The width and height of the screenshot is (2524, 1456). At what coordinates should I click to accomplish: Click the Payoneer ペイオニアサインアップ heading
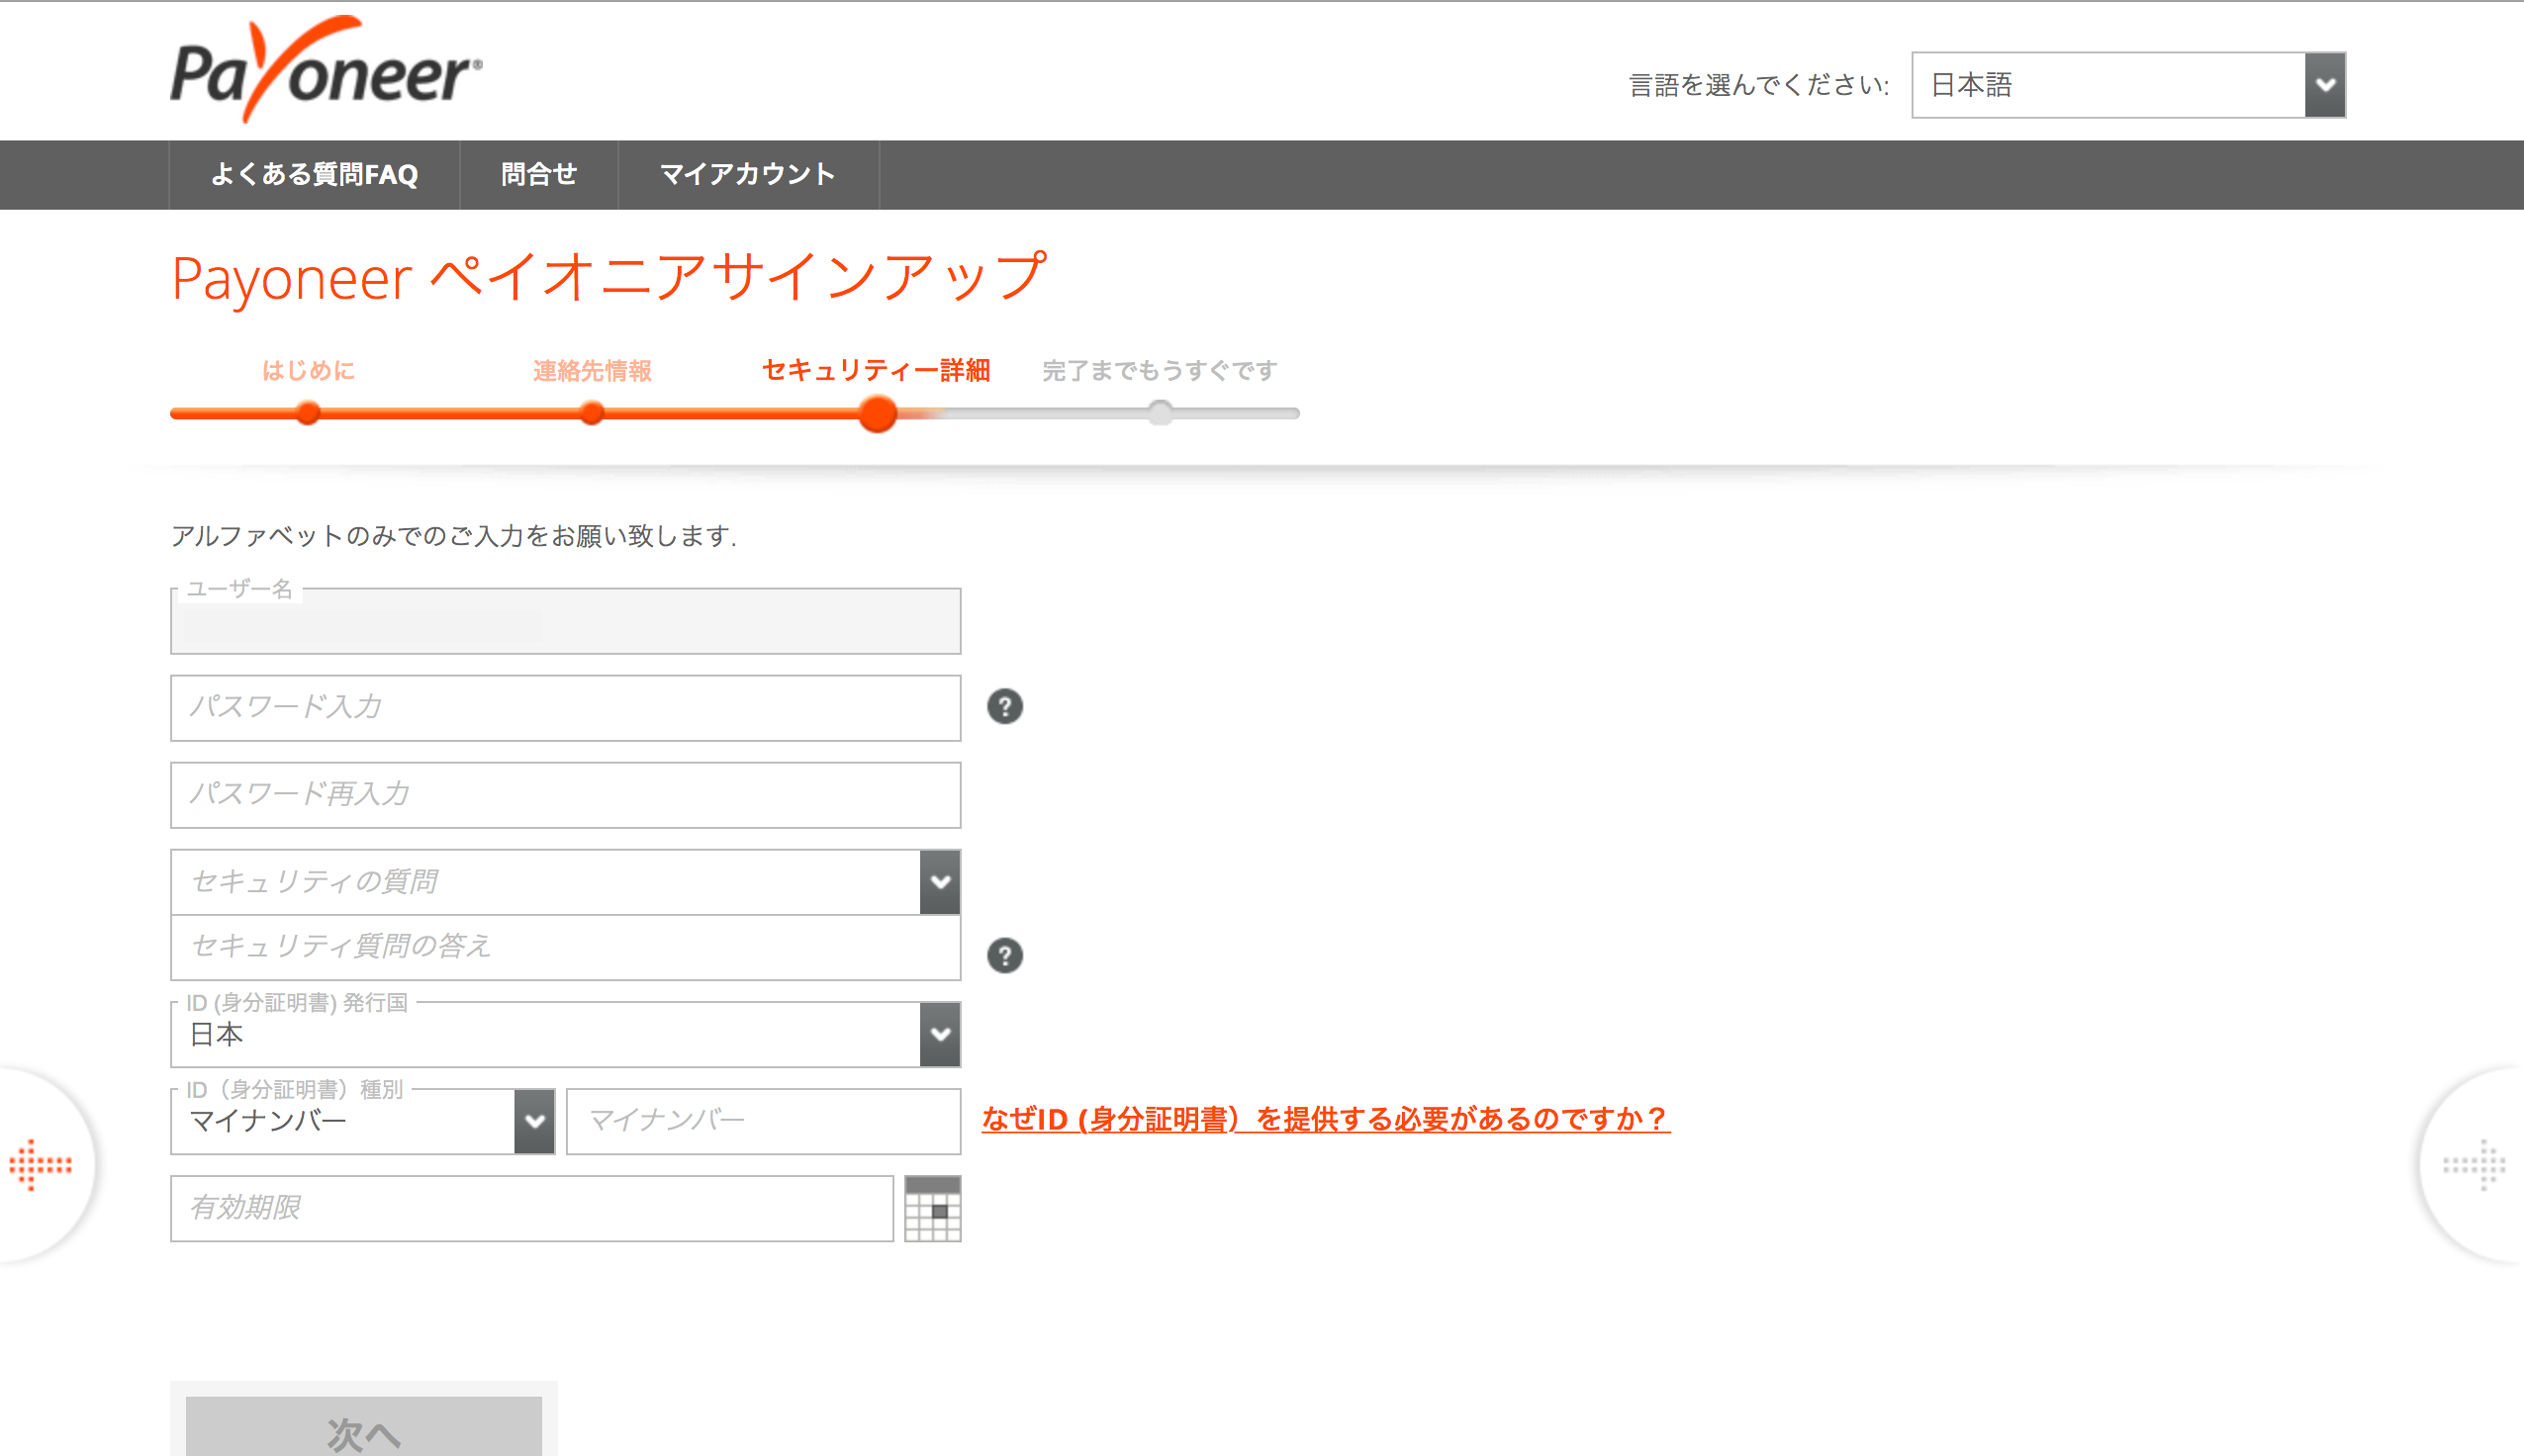coord(609,278)
